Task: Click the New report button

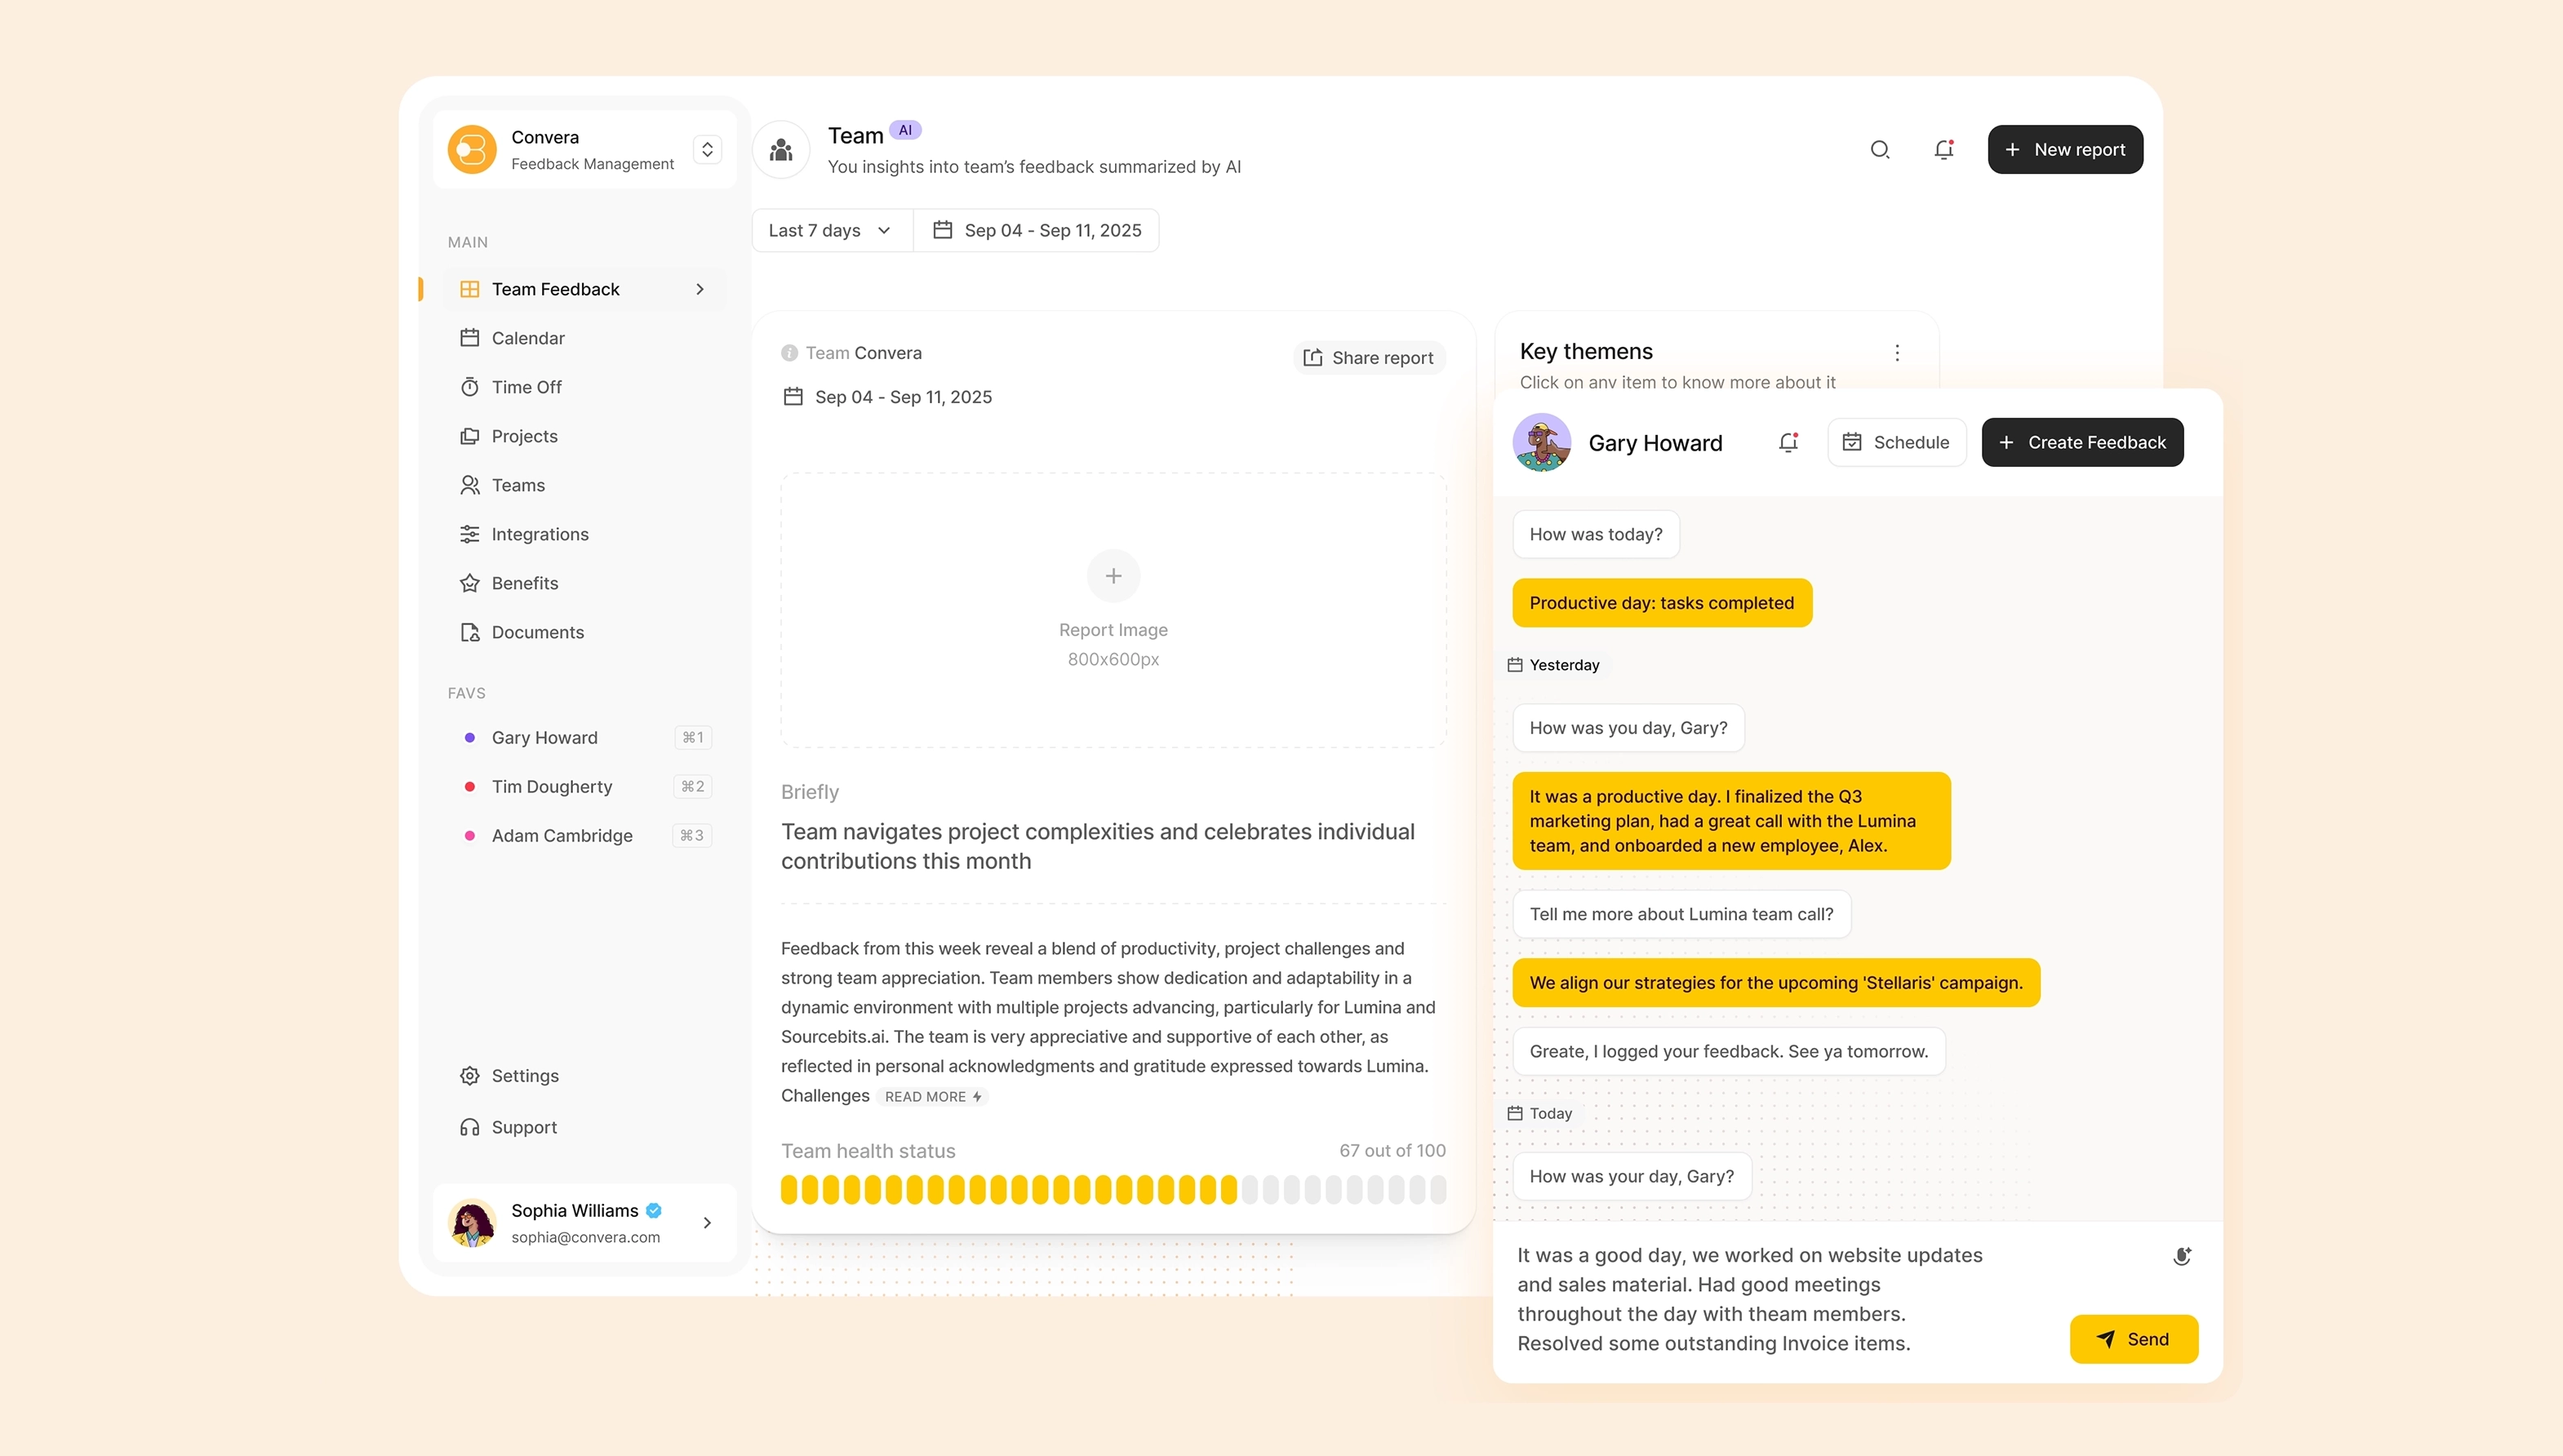Action: pos(2064,150)
